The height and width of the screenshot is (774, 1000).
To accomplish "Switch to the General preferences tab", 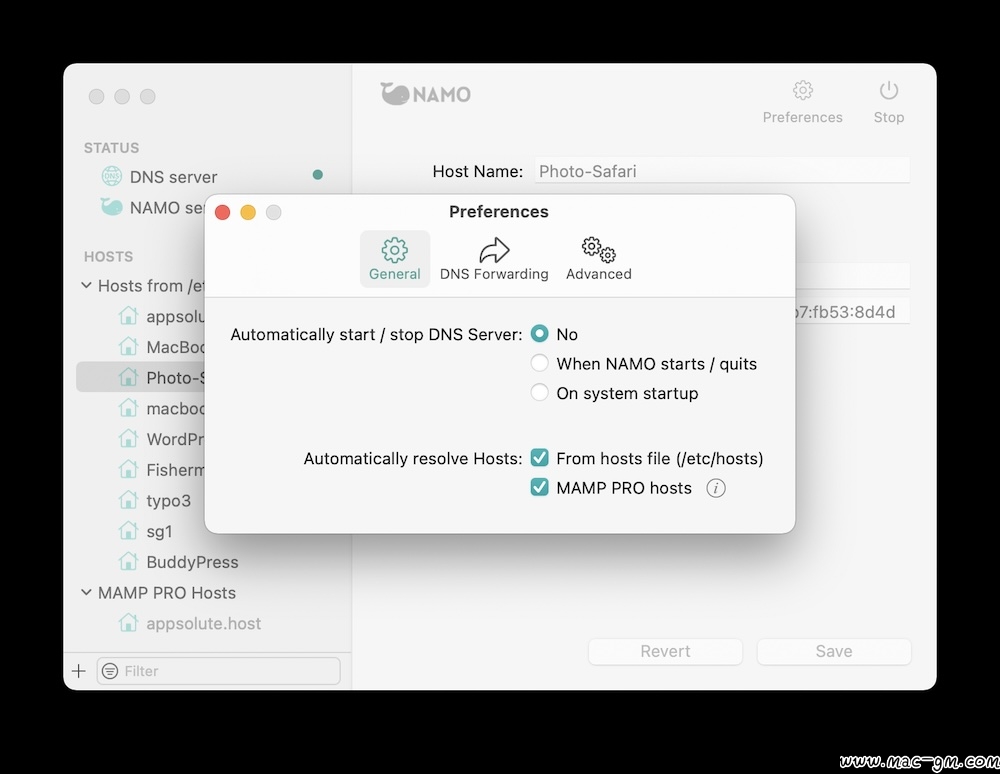I will click(395, 259).
